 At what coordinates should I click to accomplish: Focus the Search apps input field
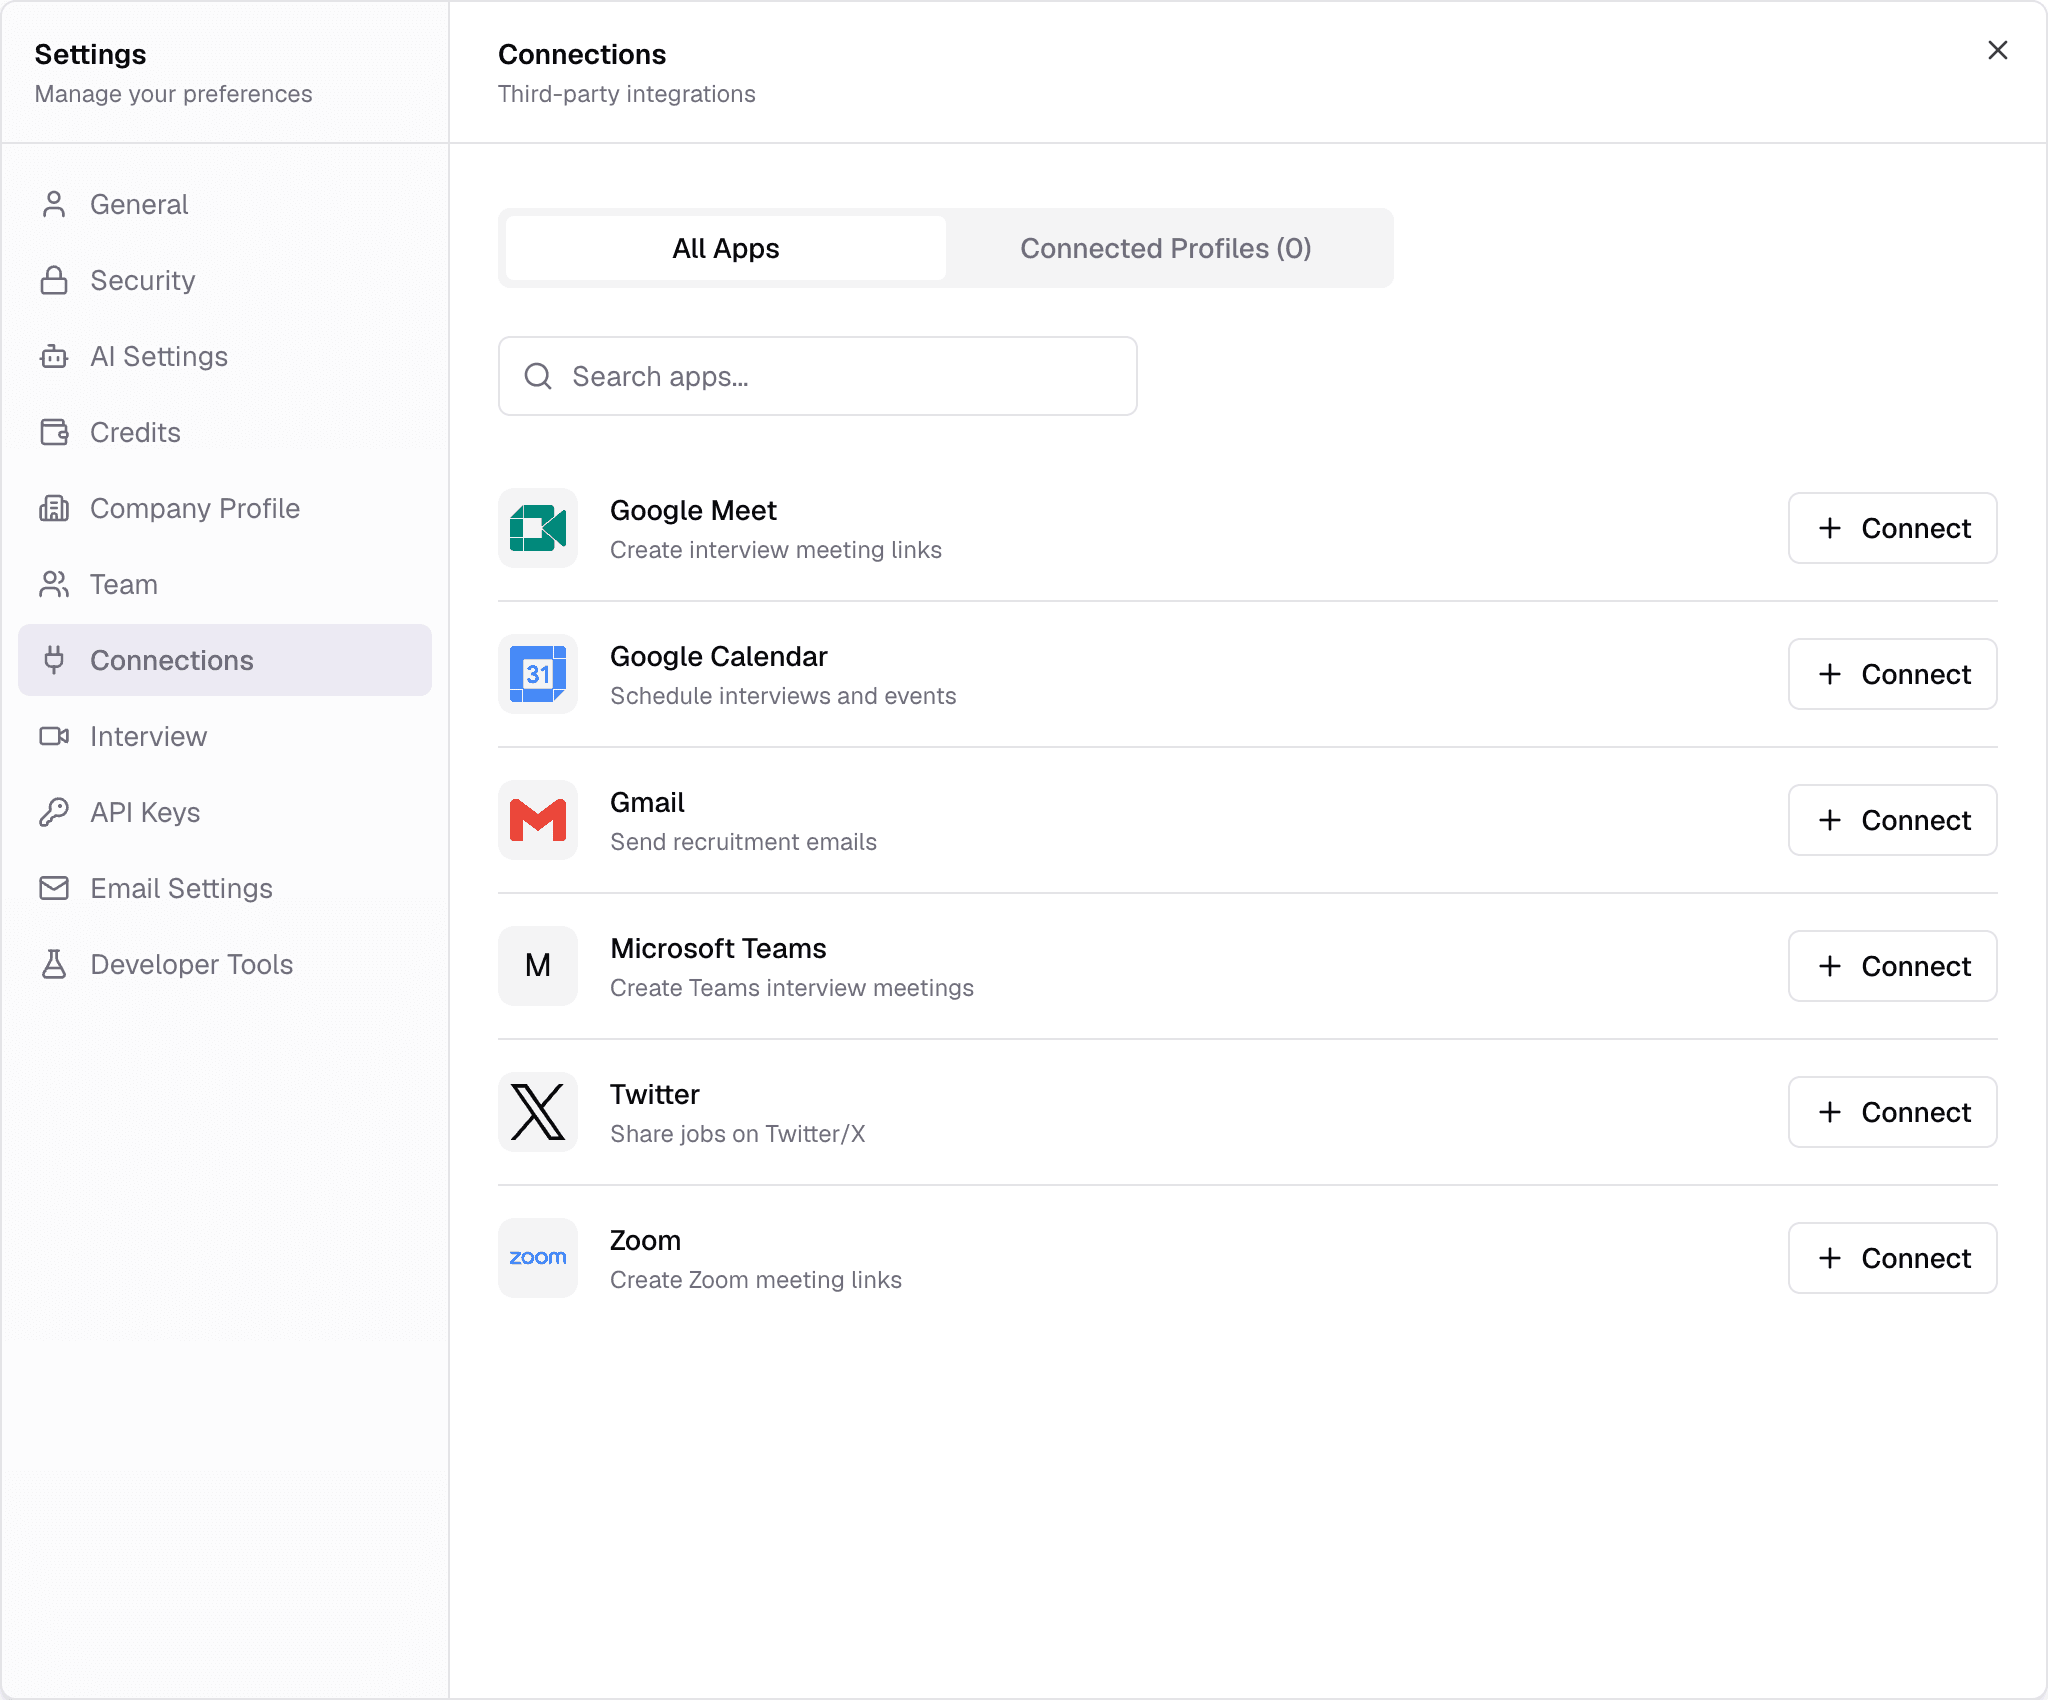(x=818, y=376)
